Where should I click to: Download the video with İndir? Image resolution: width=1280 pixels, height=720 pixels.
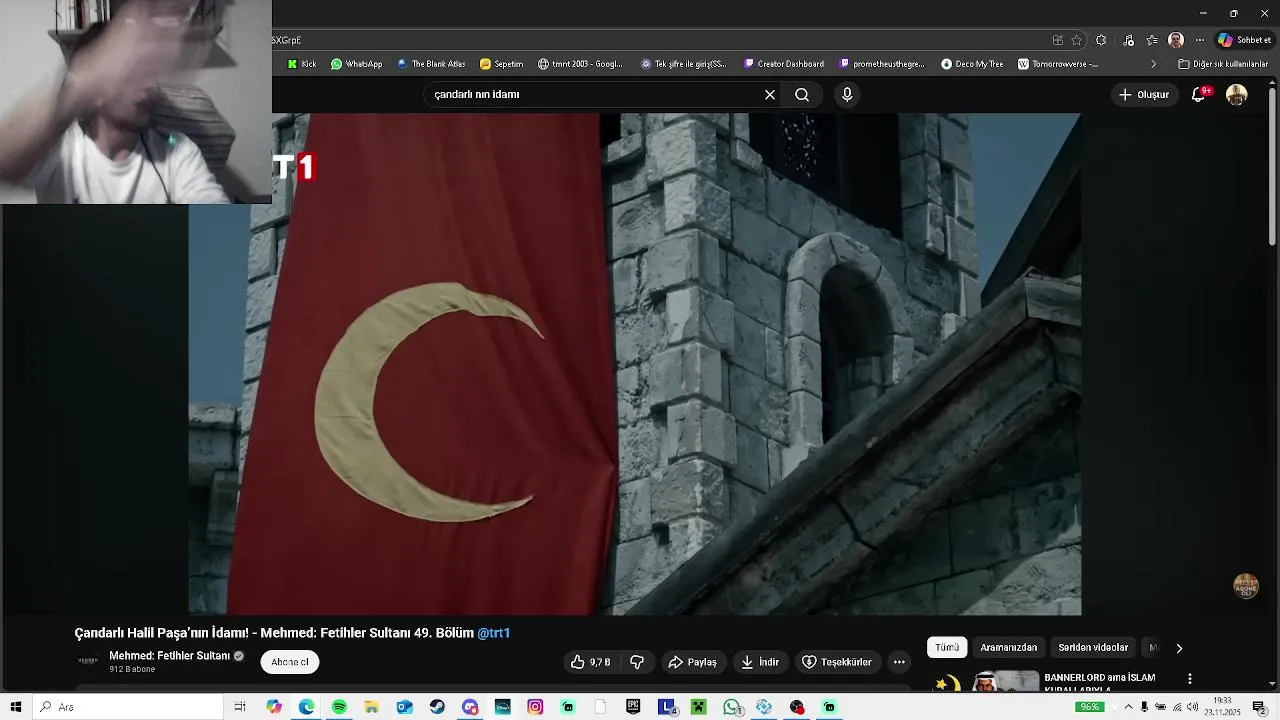click(x=760, y=662)
